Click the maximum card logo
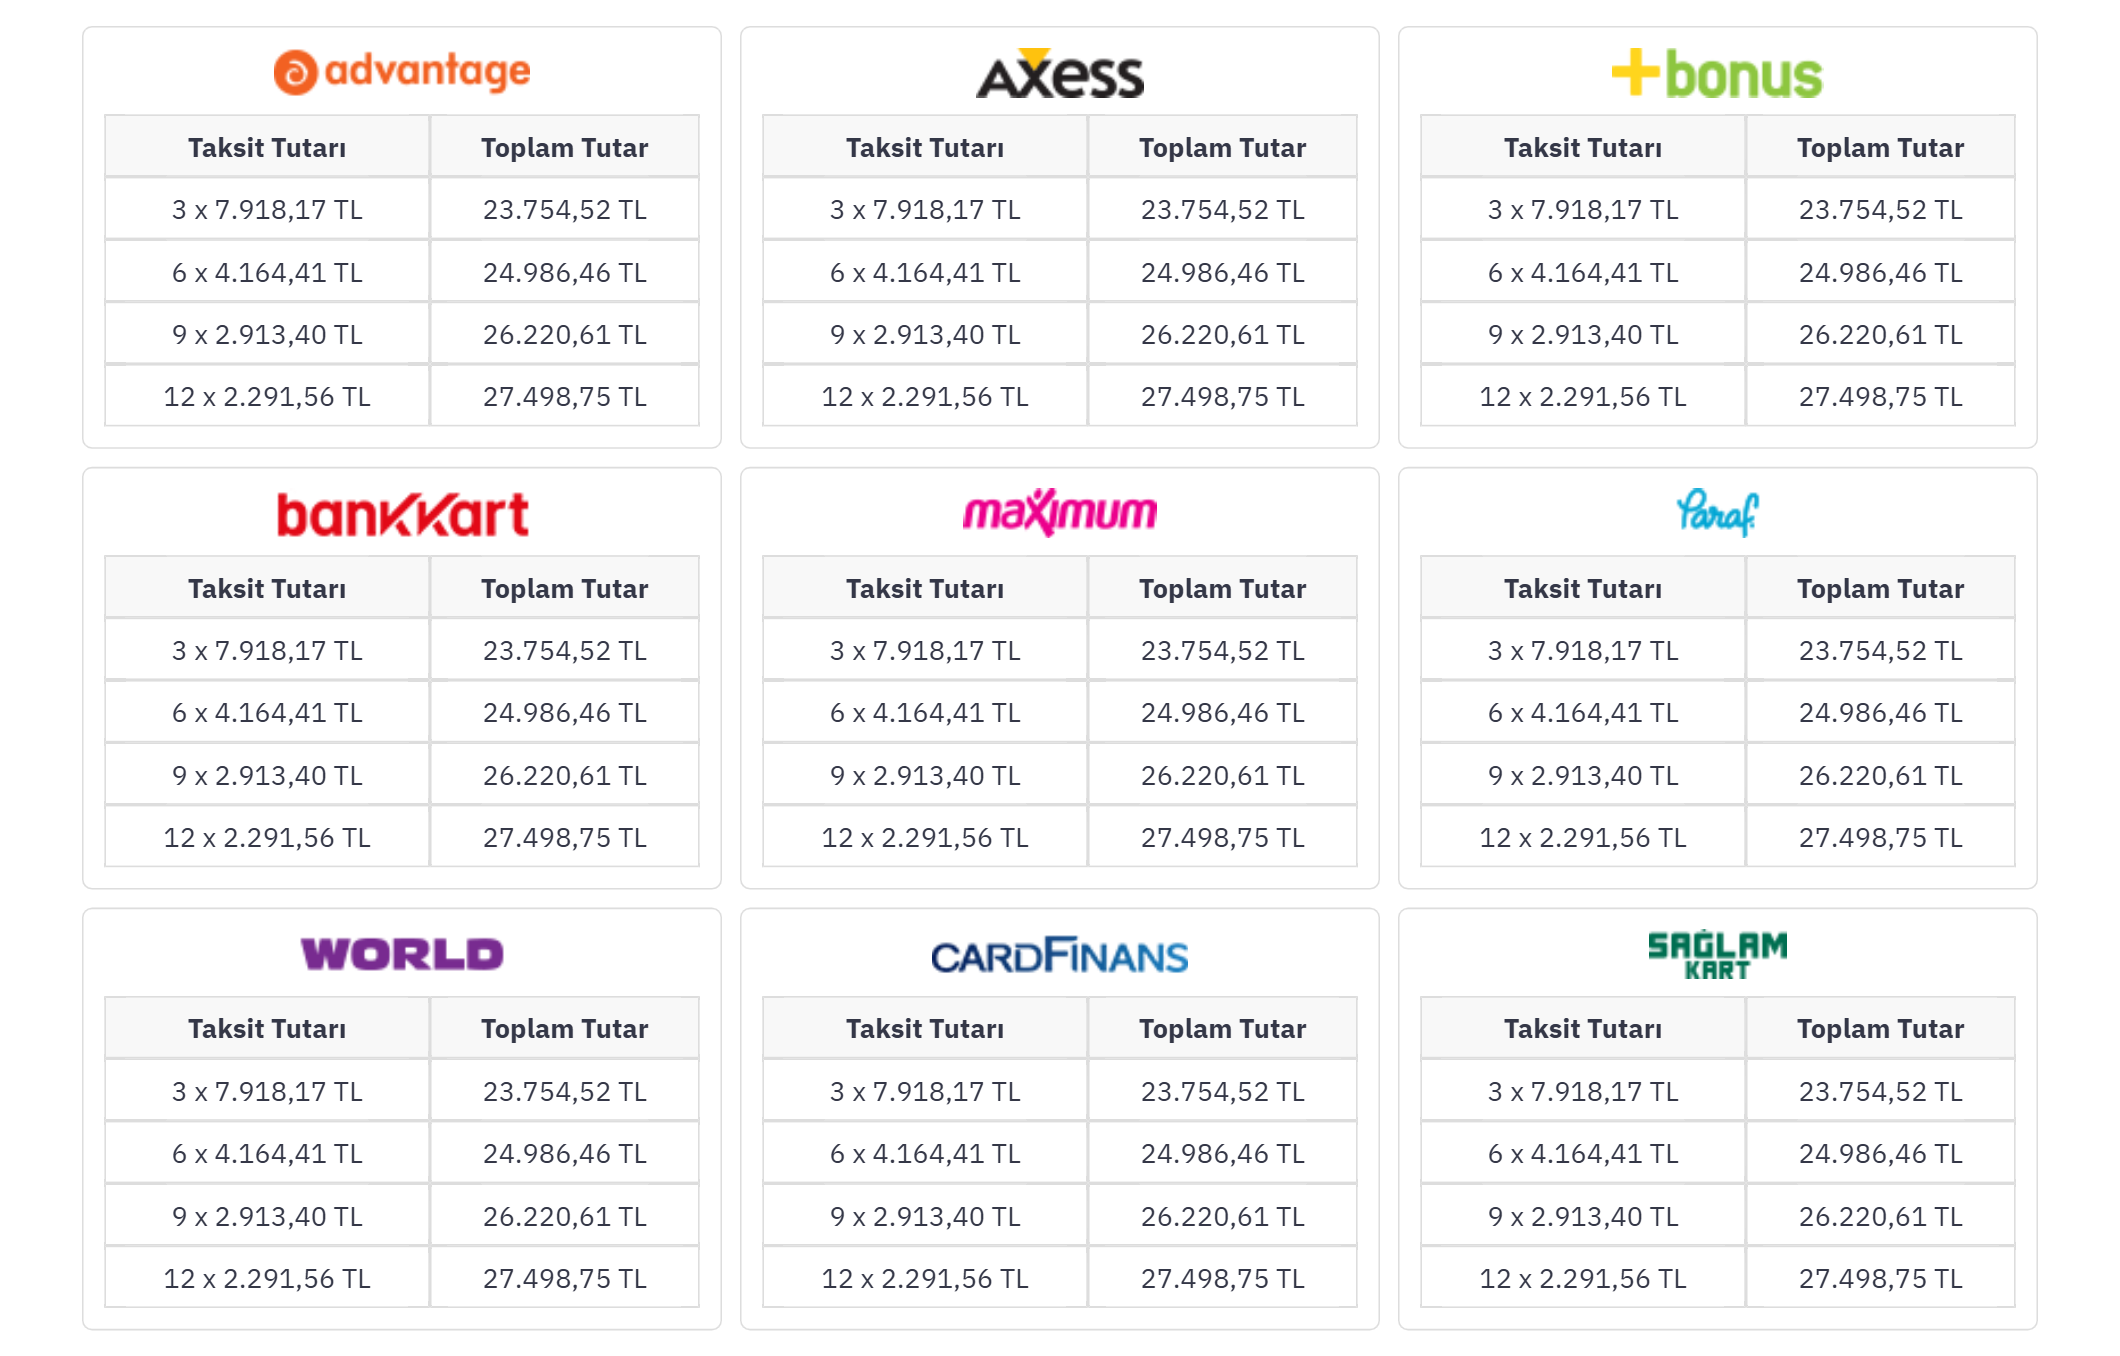The height and width of the screenshot is (1356, 2120). [x=1059, y=513]
